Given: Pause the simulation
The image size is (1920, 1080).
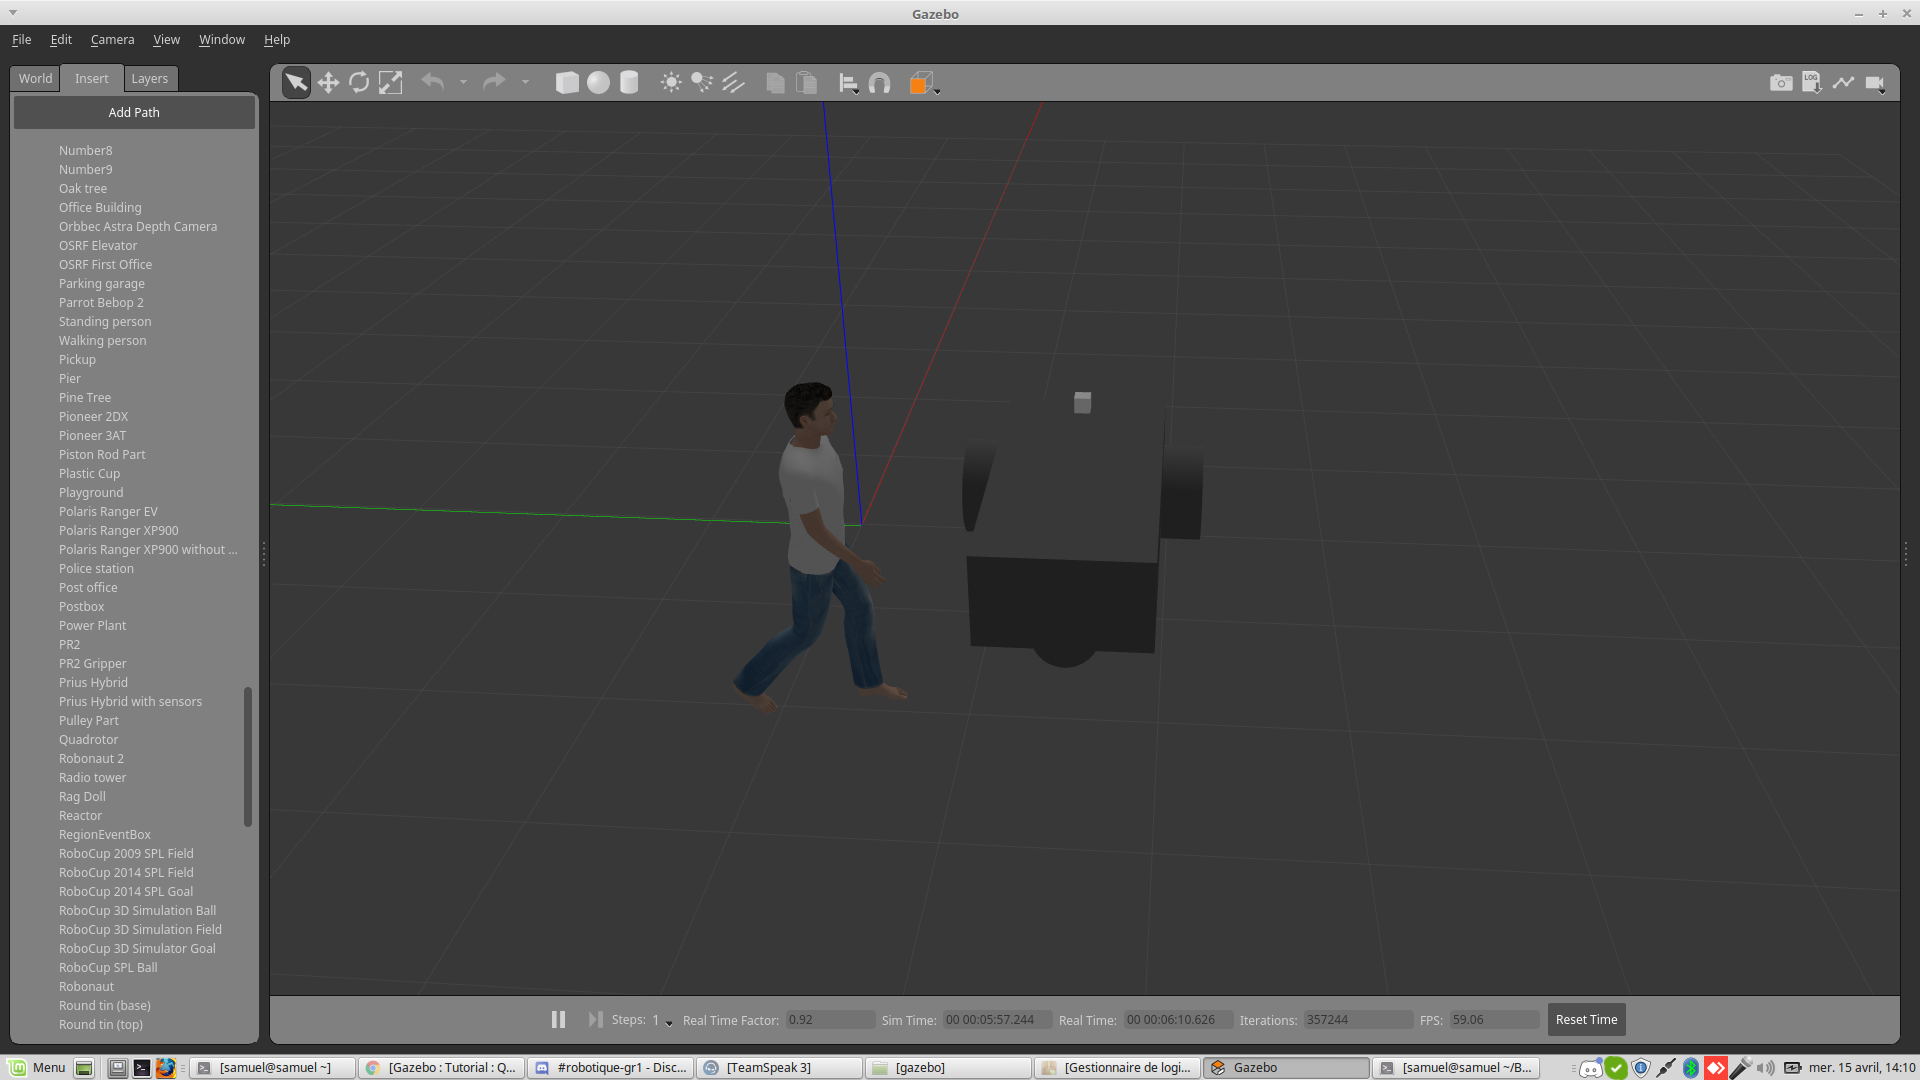Looking at the screenshot, I should click(x=558, y=1019).
